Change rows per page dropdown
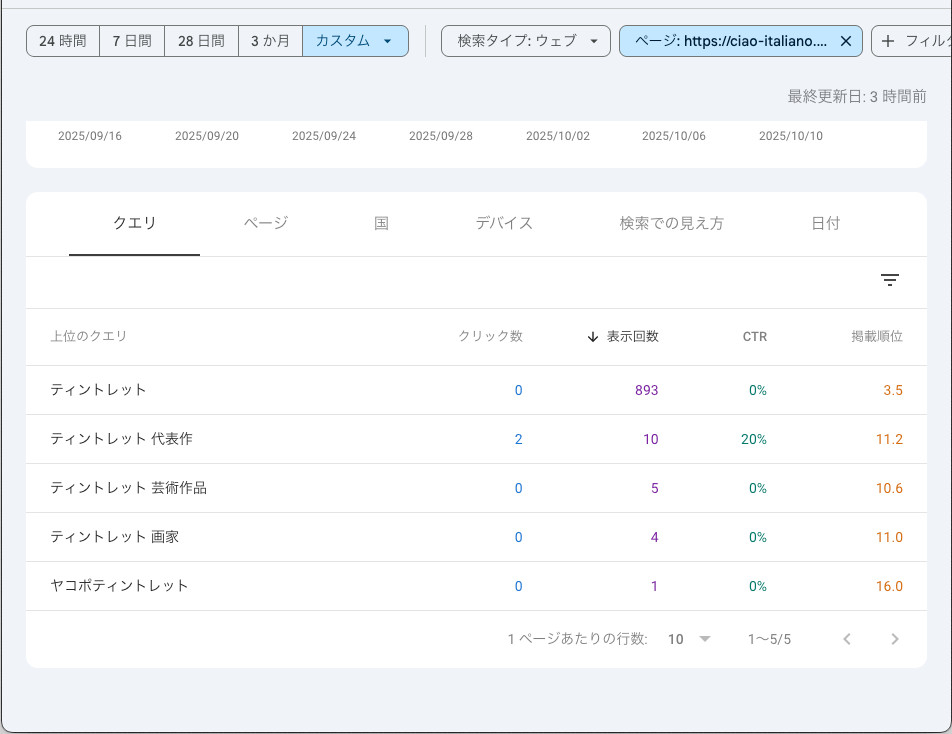The height and width of the screenshot is (734, 952). (x=689, y=639)
